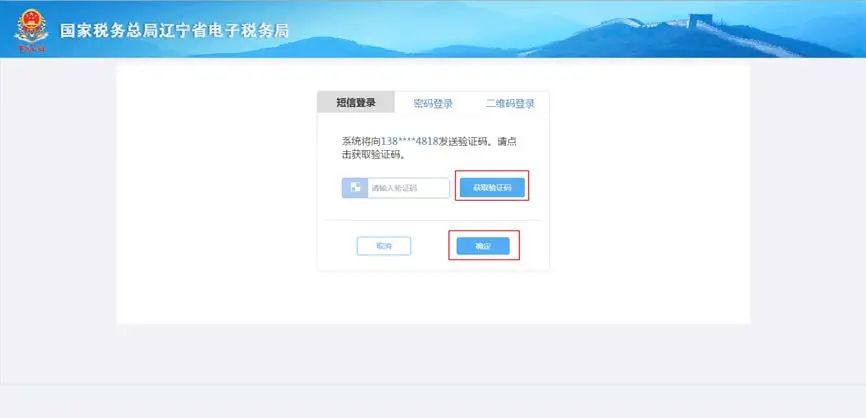Image resolution: width=866 pixels, height=418 pixels.
Task: Click empty white panel area right of login card
Action: click(x=650, y=193)
